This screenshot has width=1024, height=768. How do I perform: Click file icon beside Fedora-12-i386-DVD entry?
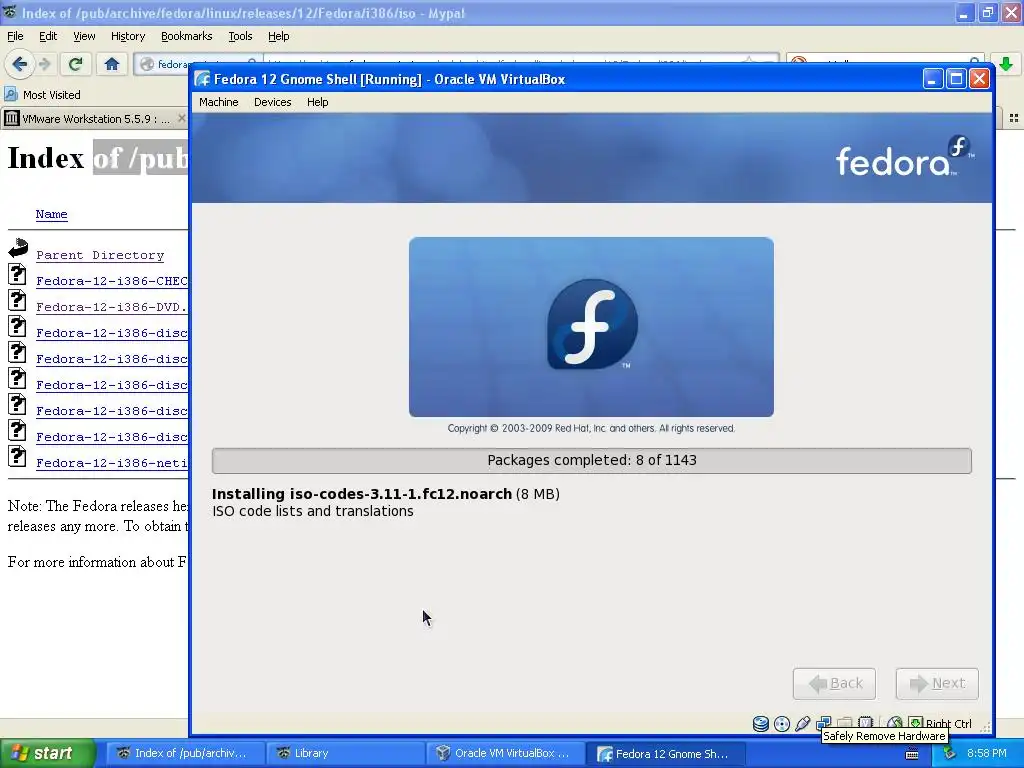pos(18,300)
